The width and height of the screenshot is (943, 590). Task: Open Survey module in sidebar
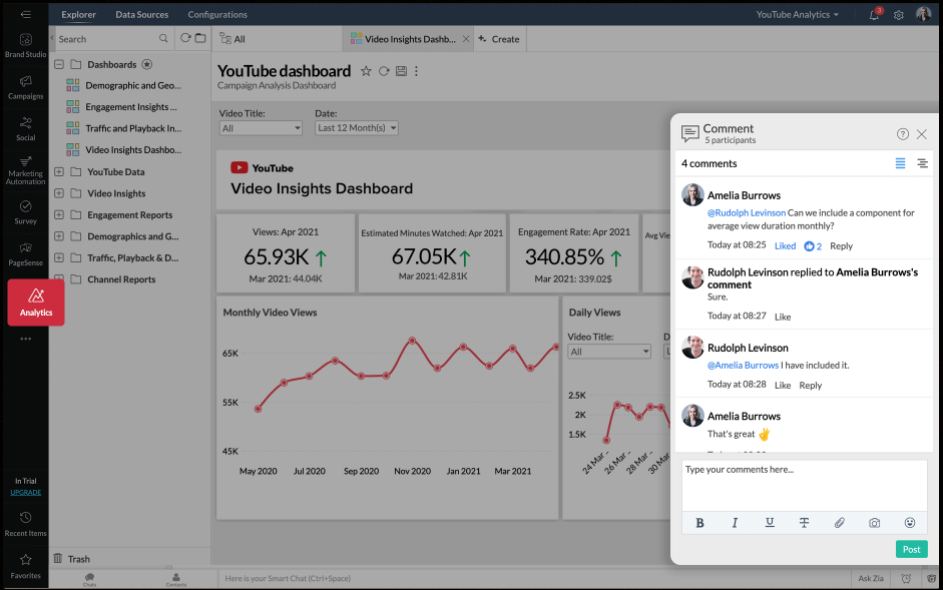pyautogui.click(x=25, y=213)
